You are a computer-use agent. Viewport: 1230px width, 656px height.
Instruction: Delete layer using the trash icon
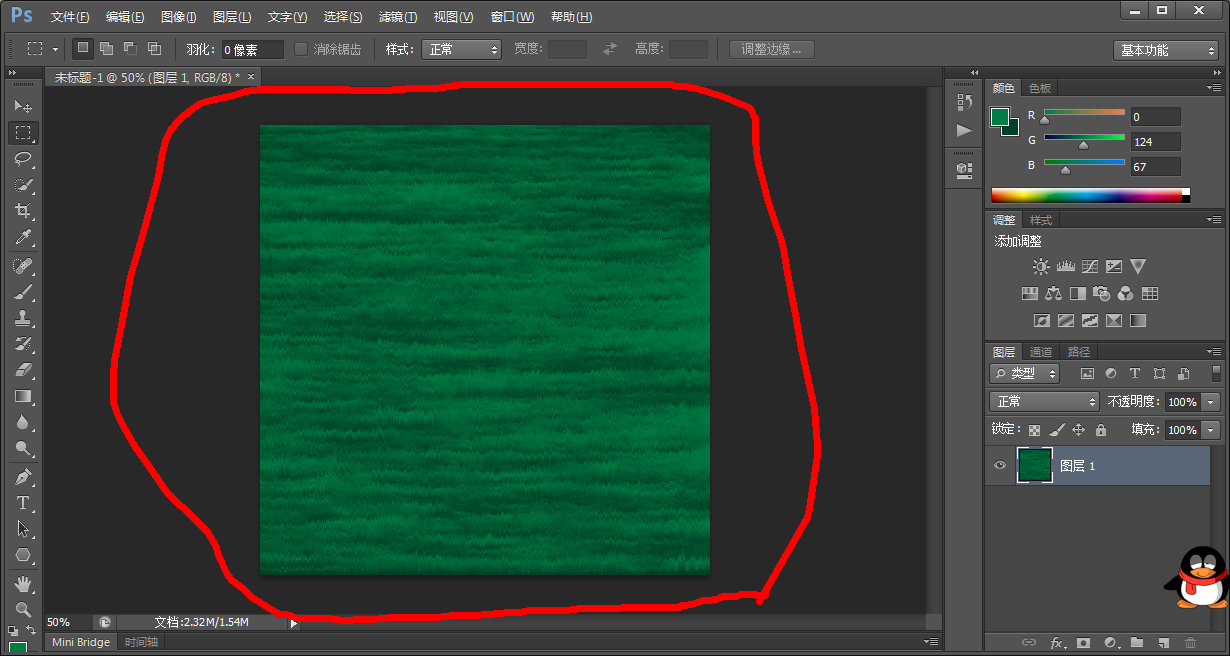(1190, 642)
